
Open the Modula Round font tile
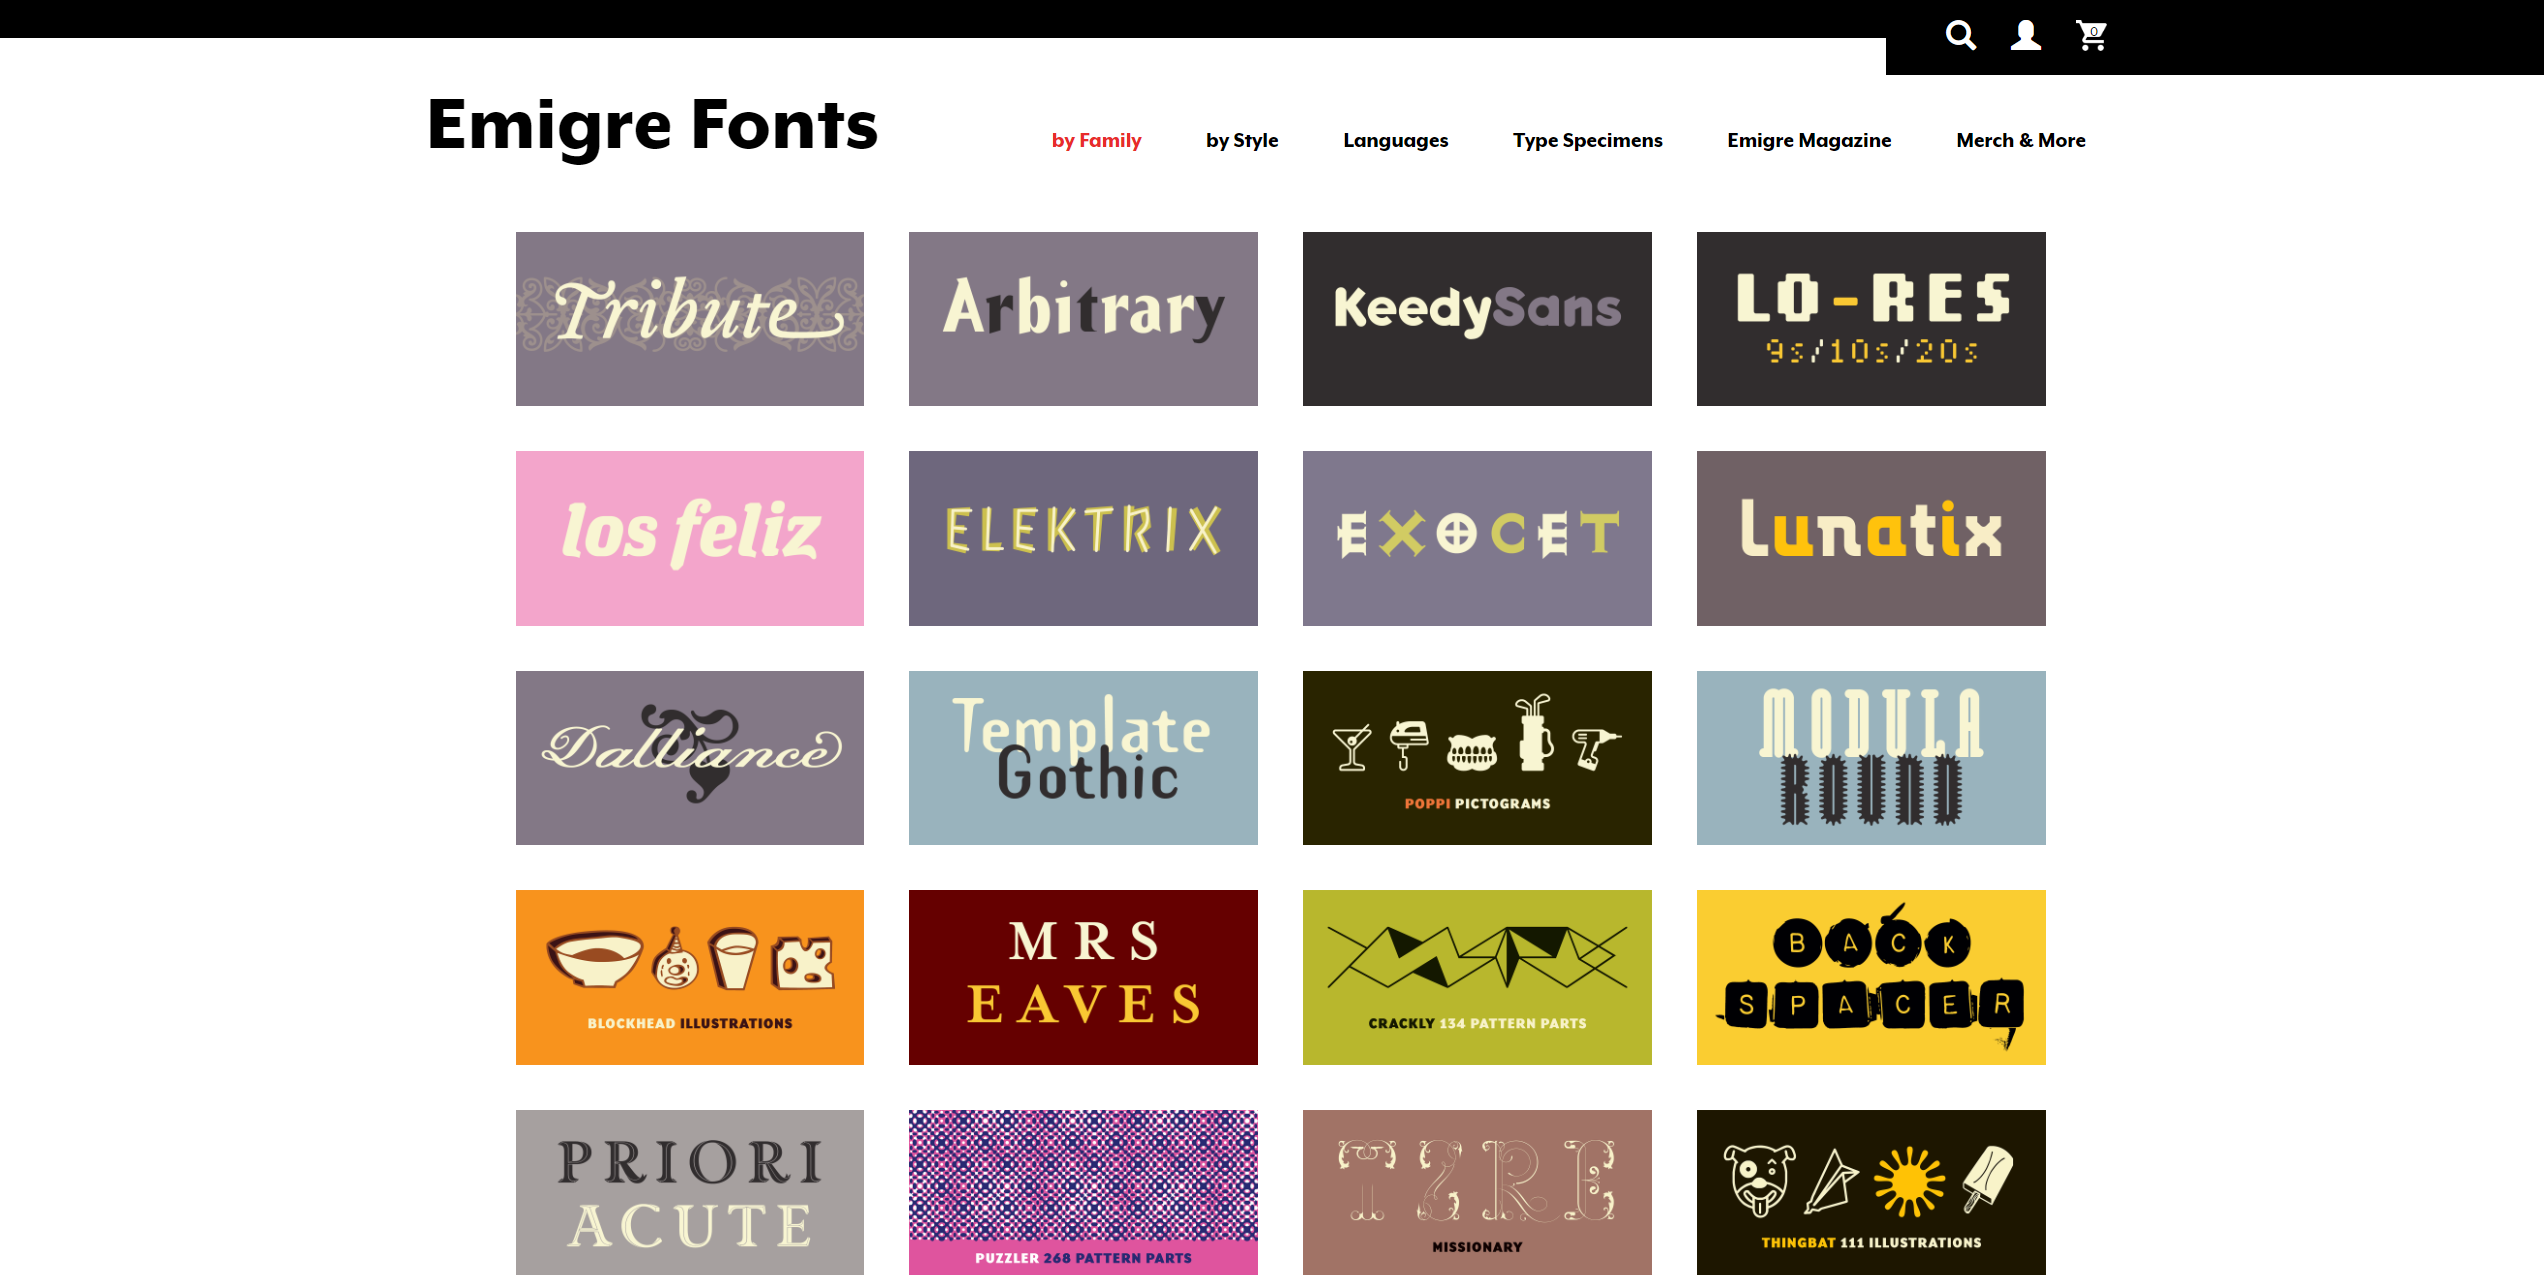[x=1871, y=758]
